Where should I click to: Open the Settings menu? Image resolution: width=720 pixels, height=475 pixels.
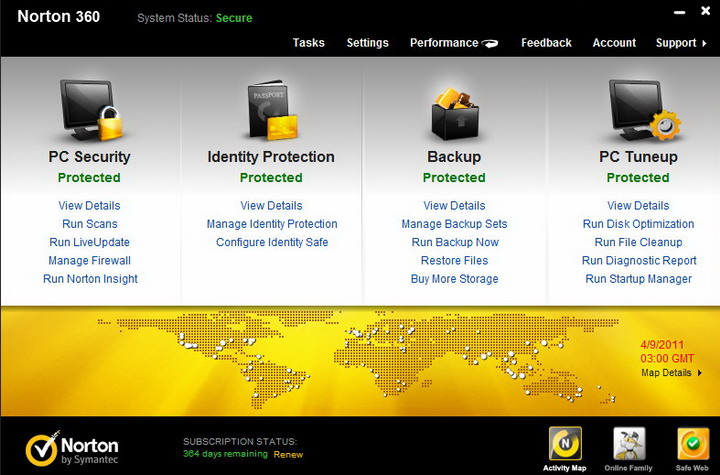[x=367, y=43]
